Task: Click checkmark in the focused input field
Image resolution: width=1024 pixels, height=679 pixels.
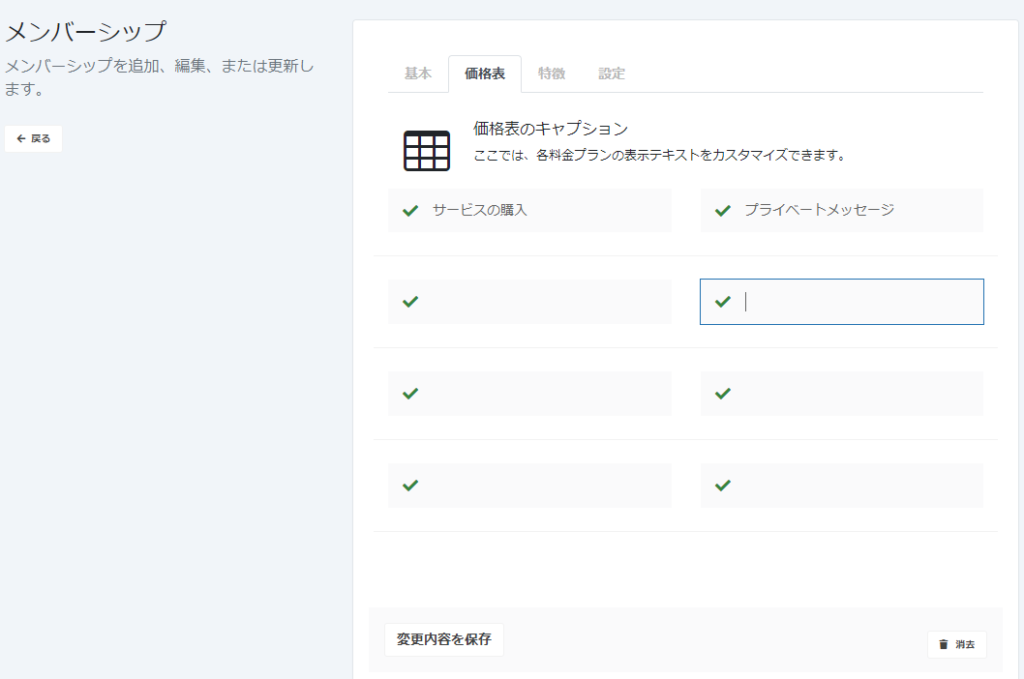Action: point(723,302)
